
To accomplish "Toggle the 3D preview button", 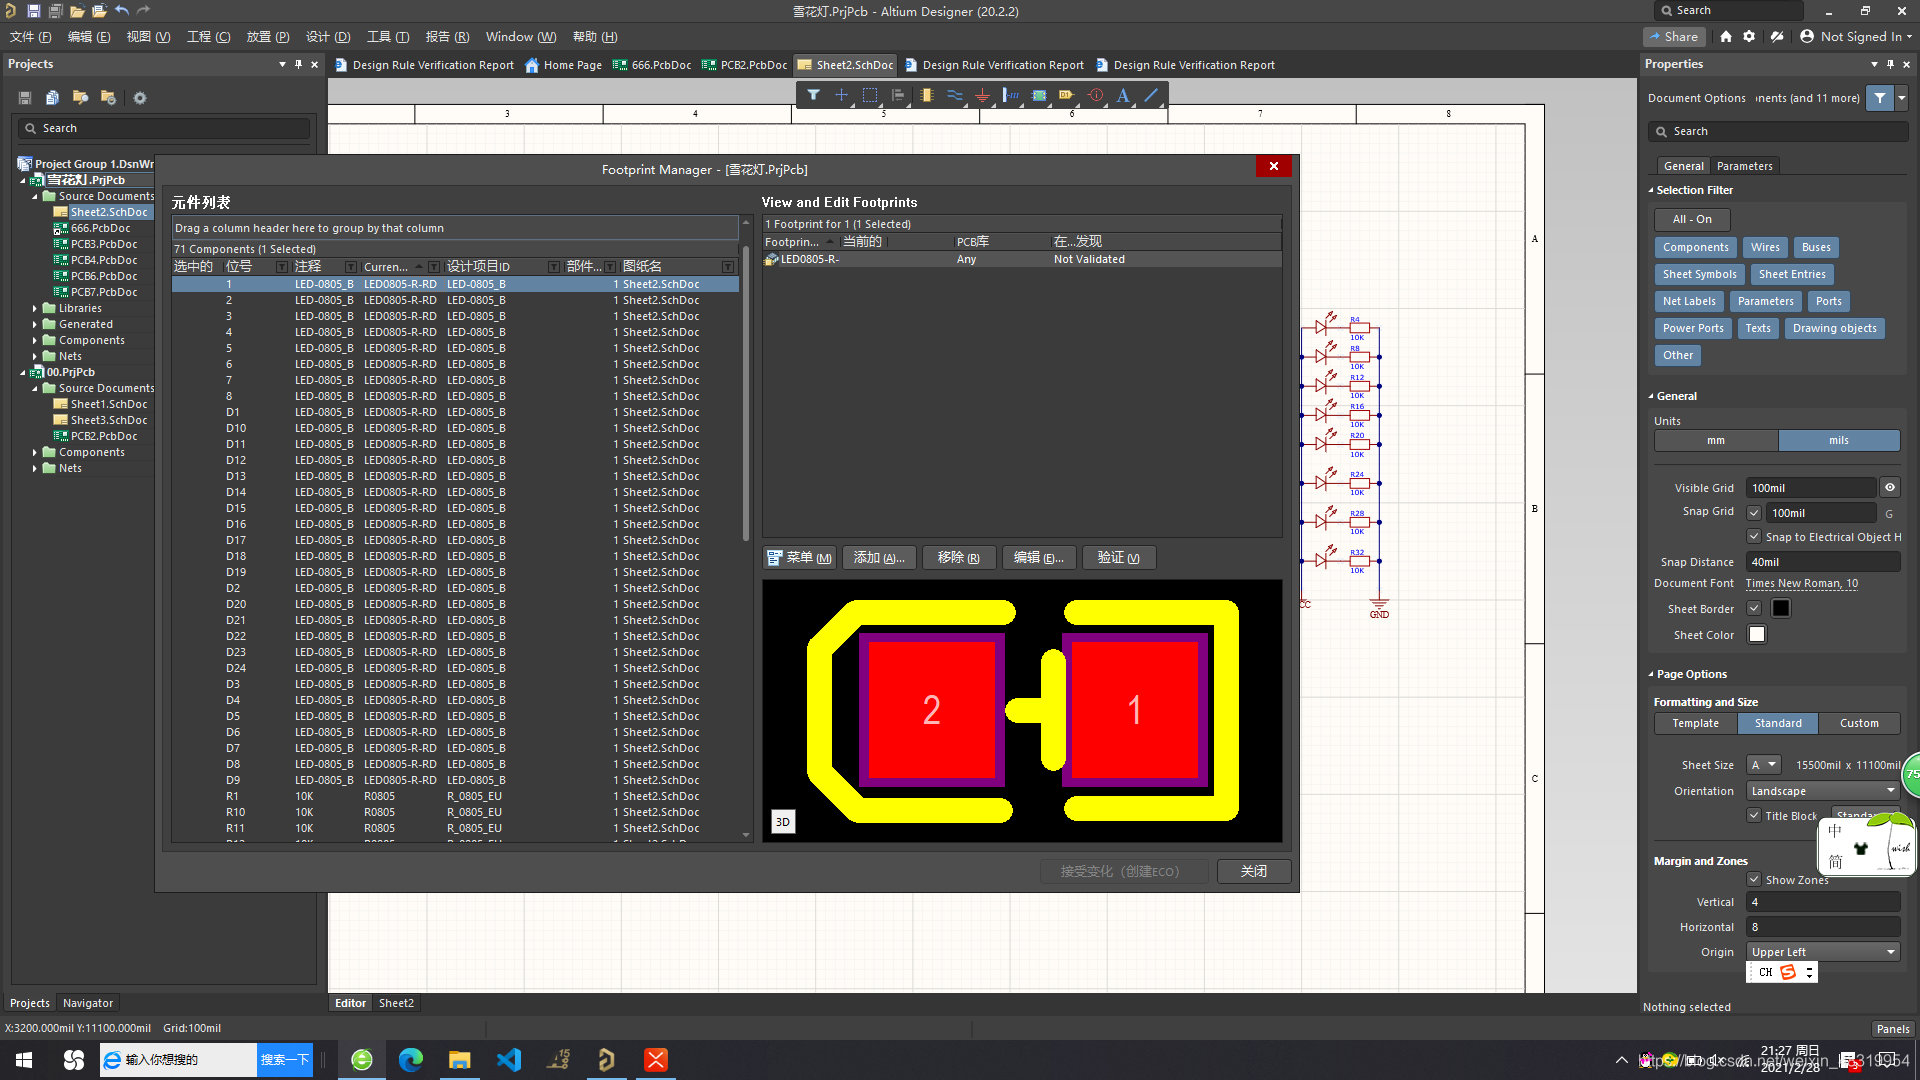I will pos(783,822).
